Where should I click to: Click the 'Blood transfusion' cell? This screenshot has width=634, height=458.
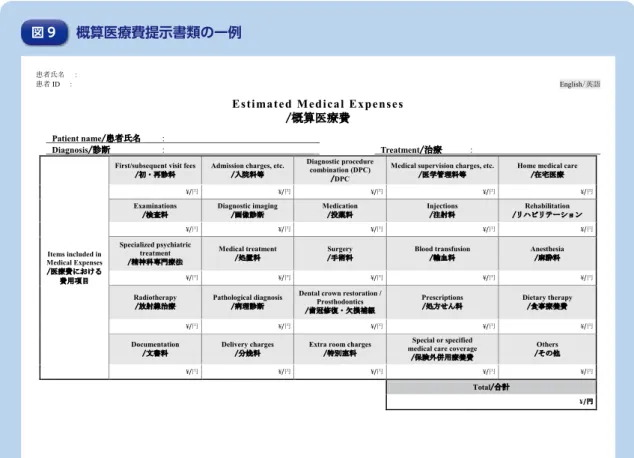[x=442, y=253]
